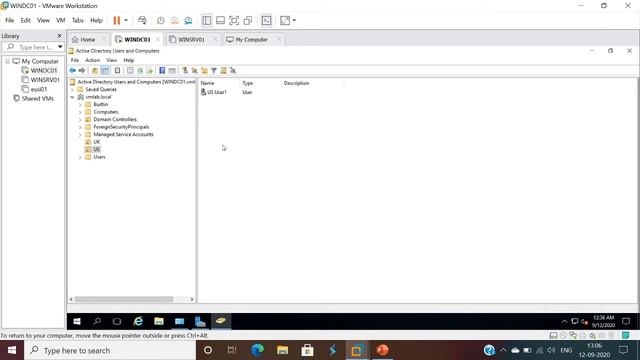
Task: Open VMware Help menu
Action: tap(96, 20)
